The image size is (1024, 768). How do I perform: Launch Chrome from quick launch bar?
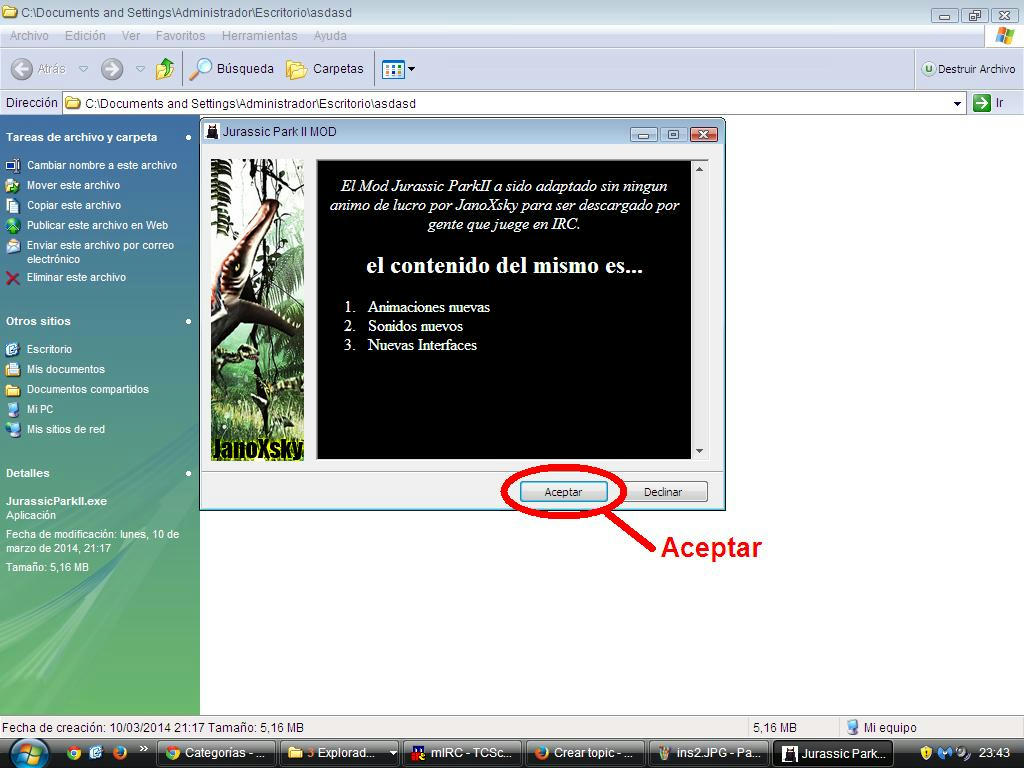74,753
